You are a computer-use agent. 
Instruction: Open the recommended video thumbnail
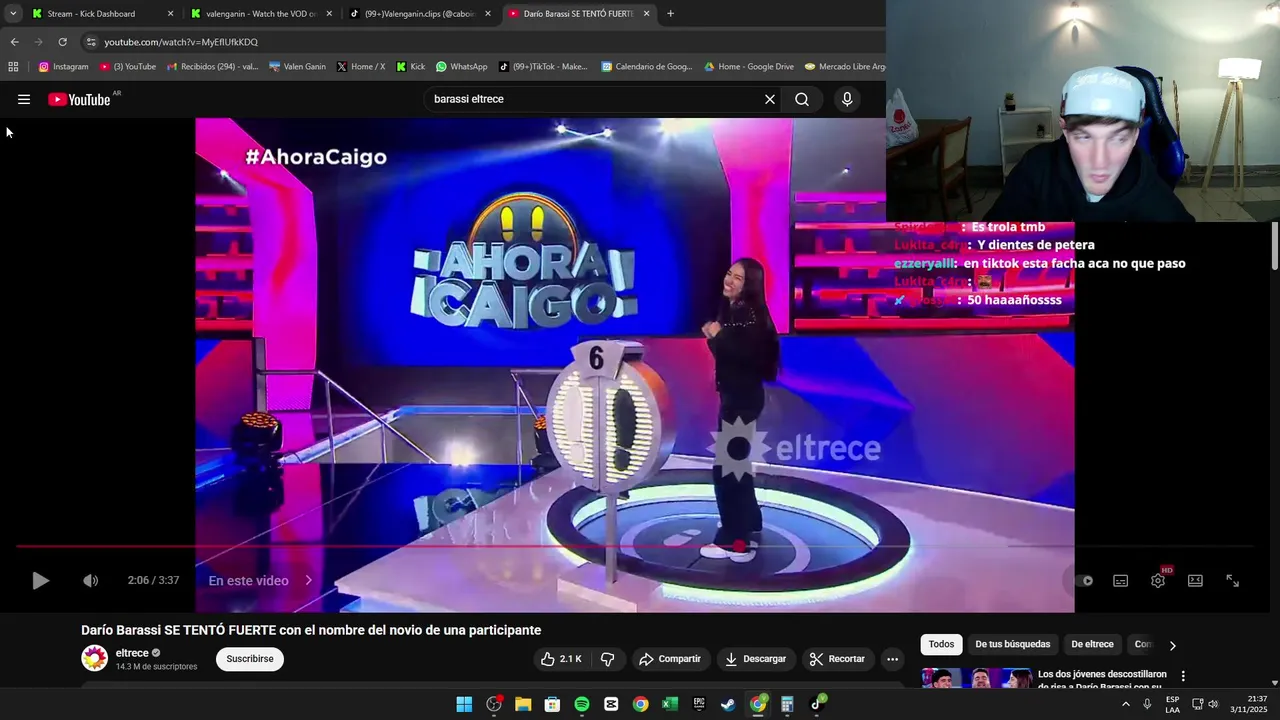(x=976, y=678)
